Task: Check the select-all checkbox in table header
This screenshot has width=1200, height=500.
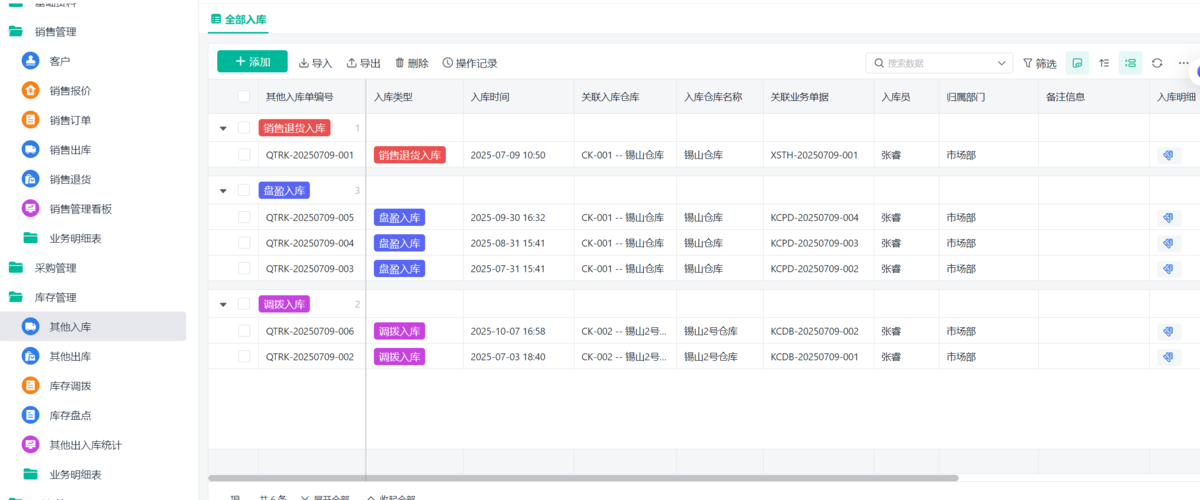Action: pos(244,97)
